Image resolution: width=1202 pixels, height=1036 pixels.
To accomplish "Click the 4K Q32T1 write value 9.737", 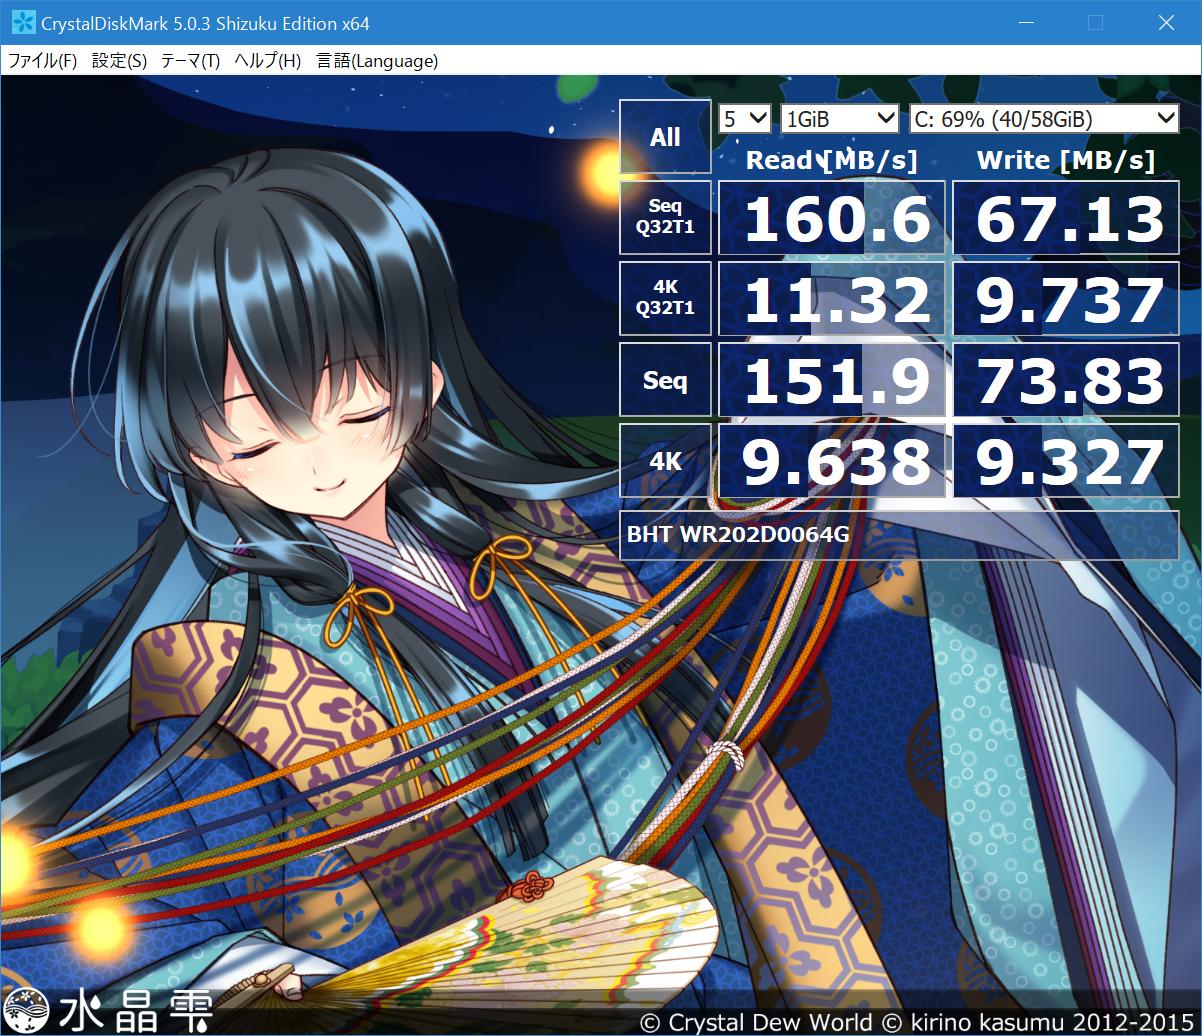I will pyautogui.click(x=1066, y=299).
